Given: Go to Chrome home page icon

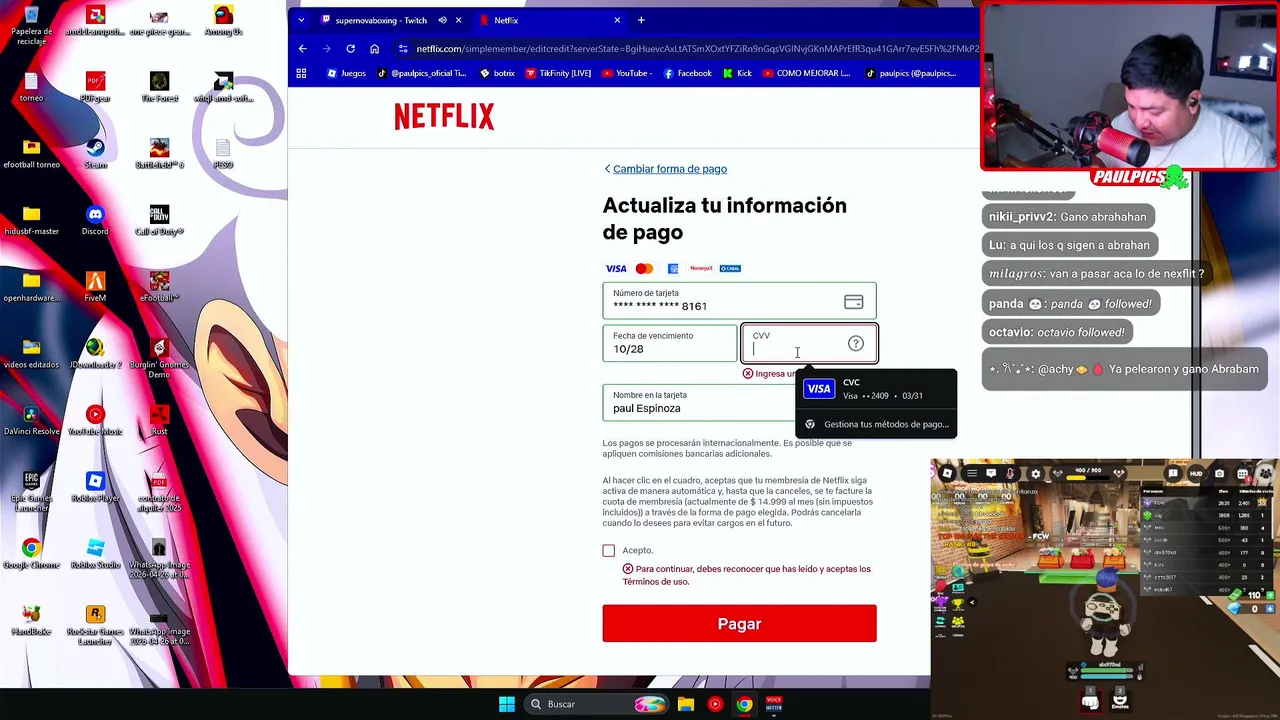Looking at the screenshot, I should coord(374,48).
